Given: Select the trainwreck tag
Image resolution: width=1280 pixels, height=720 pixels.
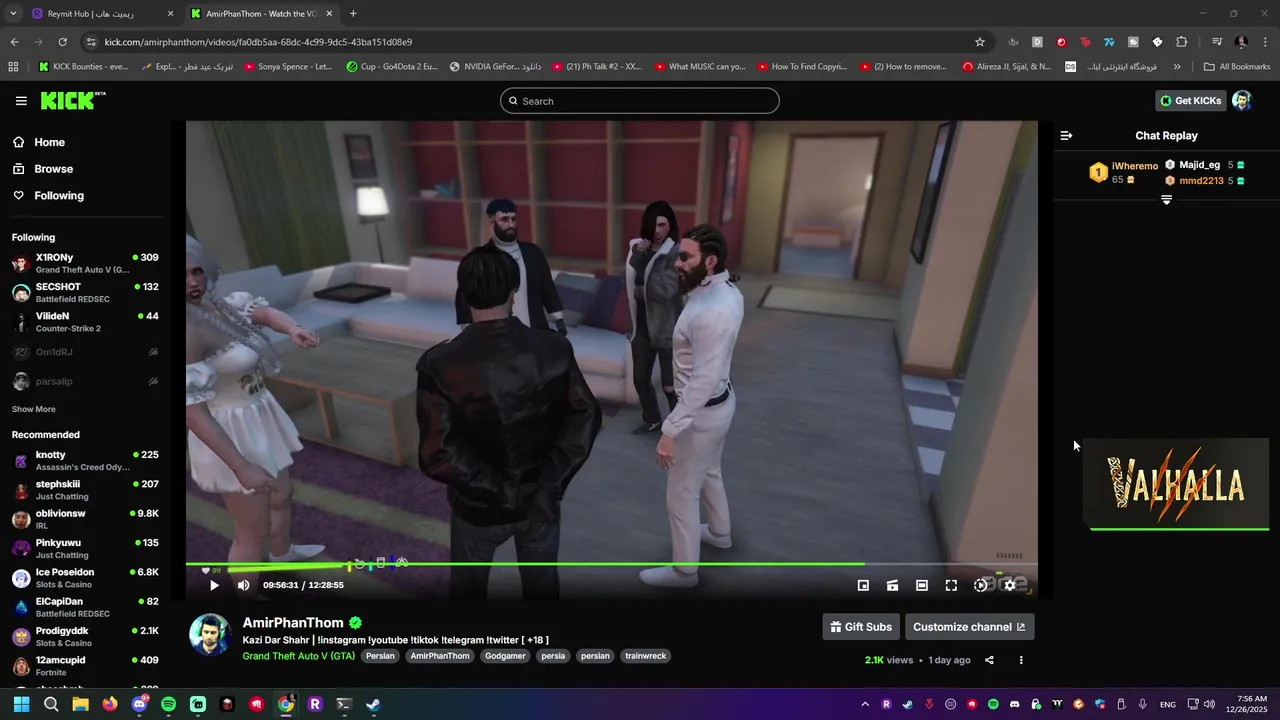Looking at the screenshot, I should pos(645,656).
